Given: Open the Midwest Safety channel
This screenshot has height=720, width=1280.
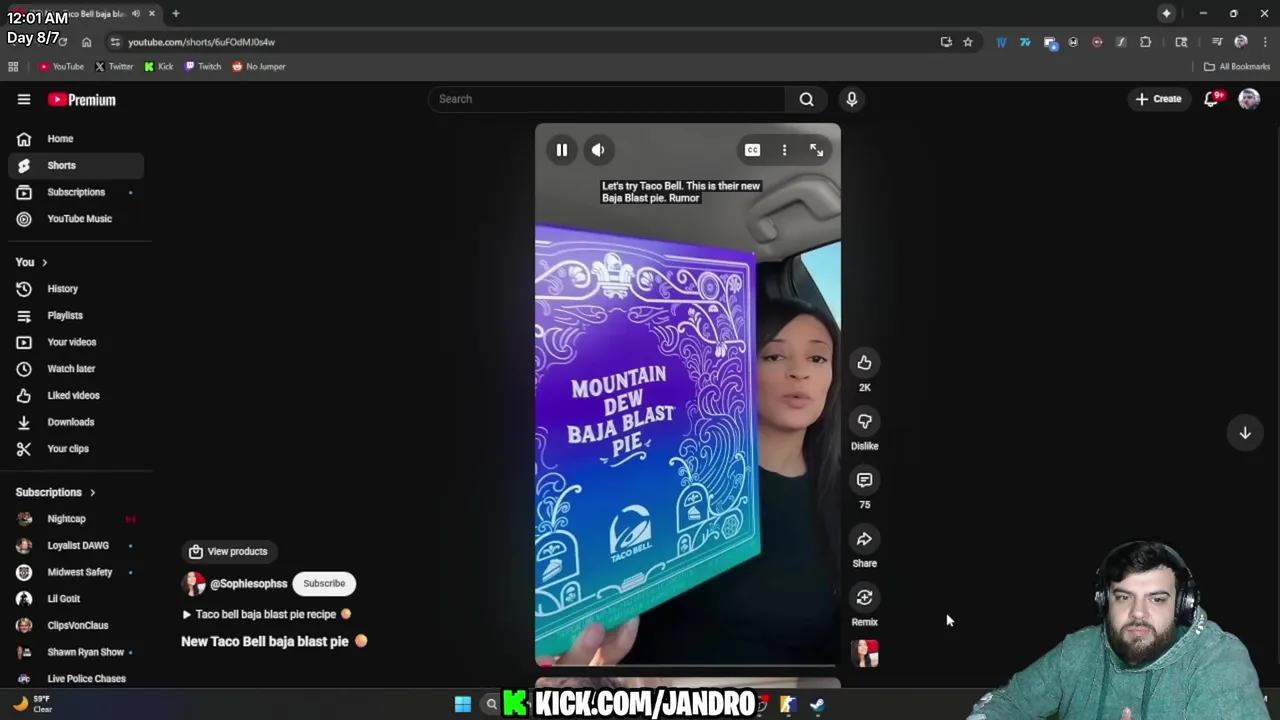Looking at the screenshot, I should point(76,572).
